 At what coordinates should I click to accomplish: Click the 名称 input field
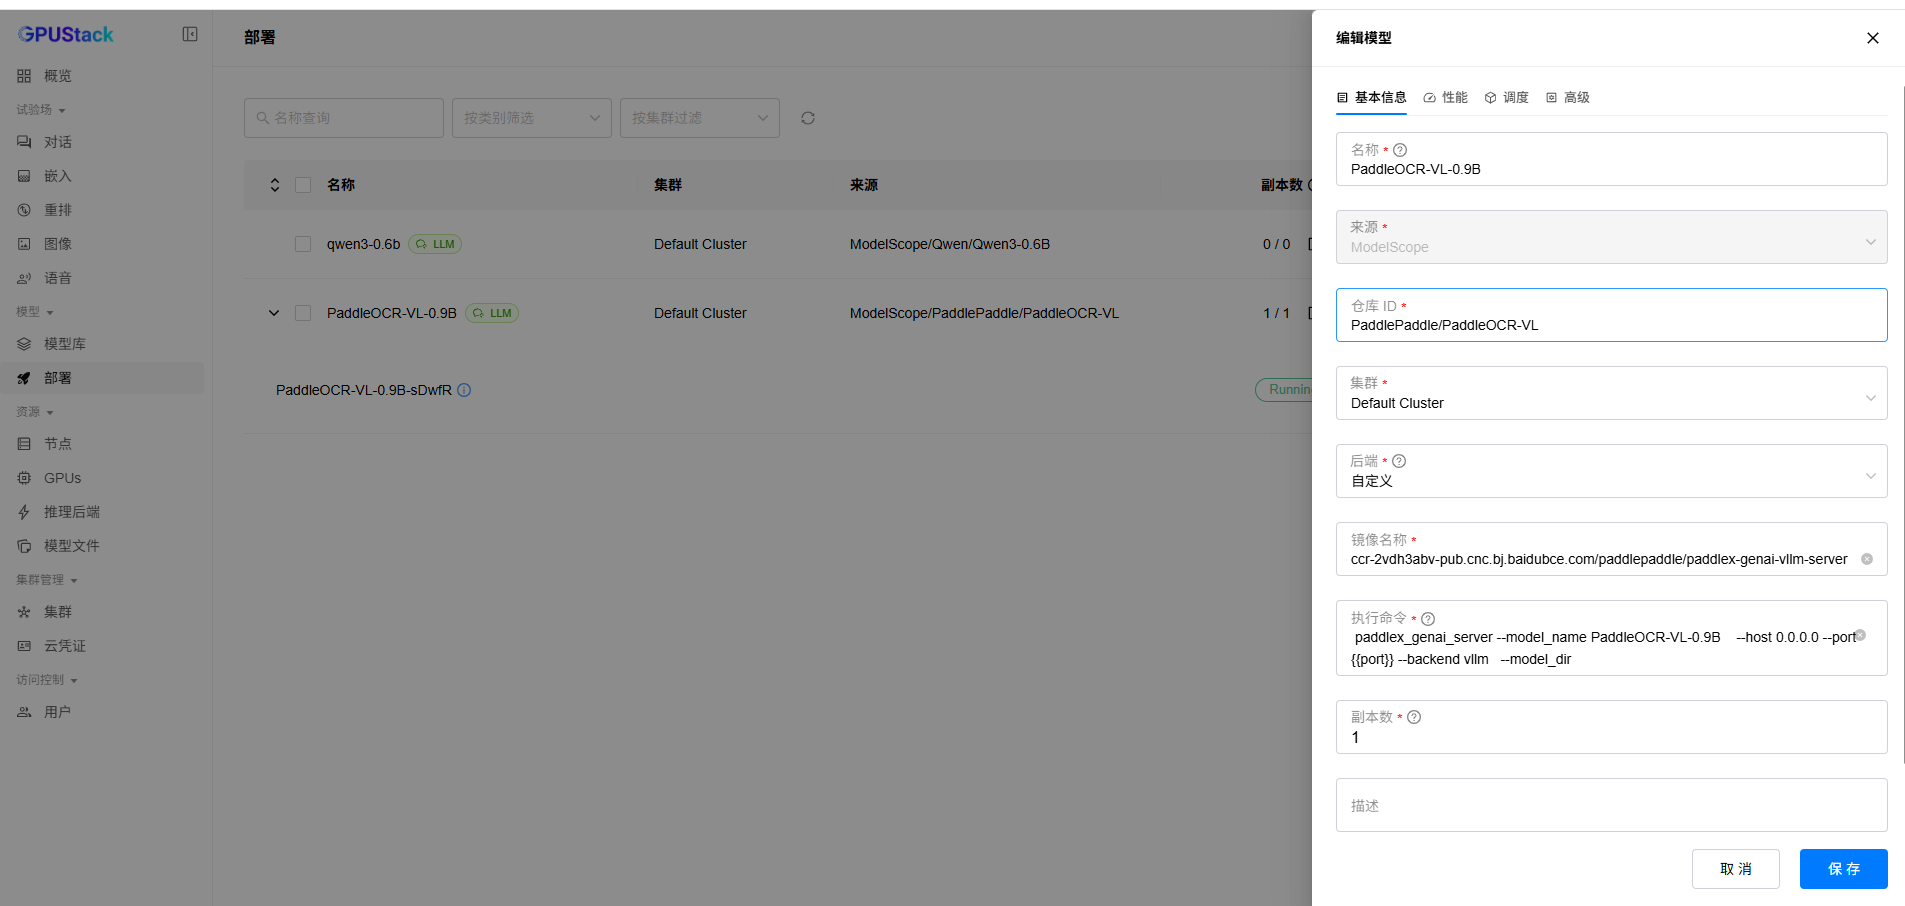point(1612,159)
